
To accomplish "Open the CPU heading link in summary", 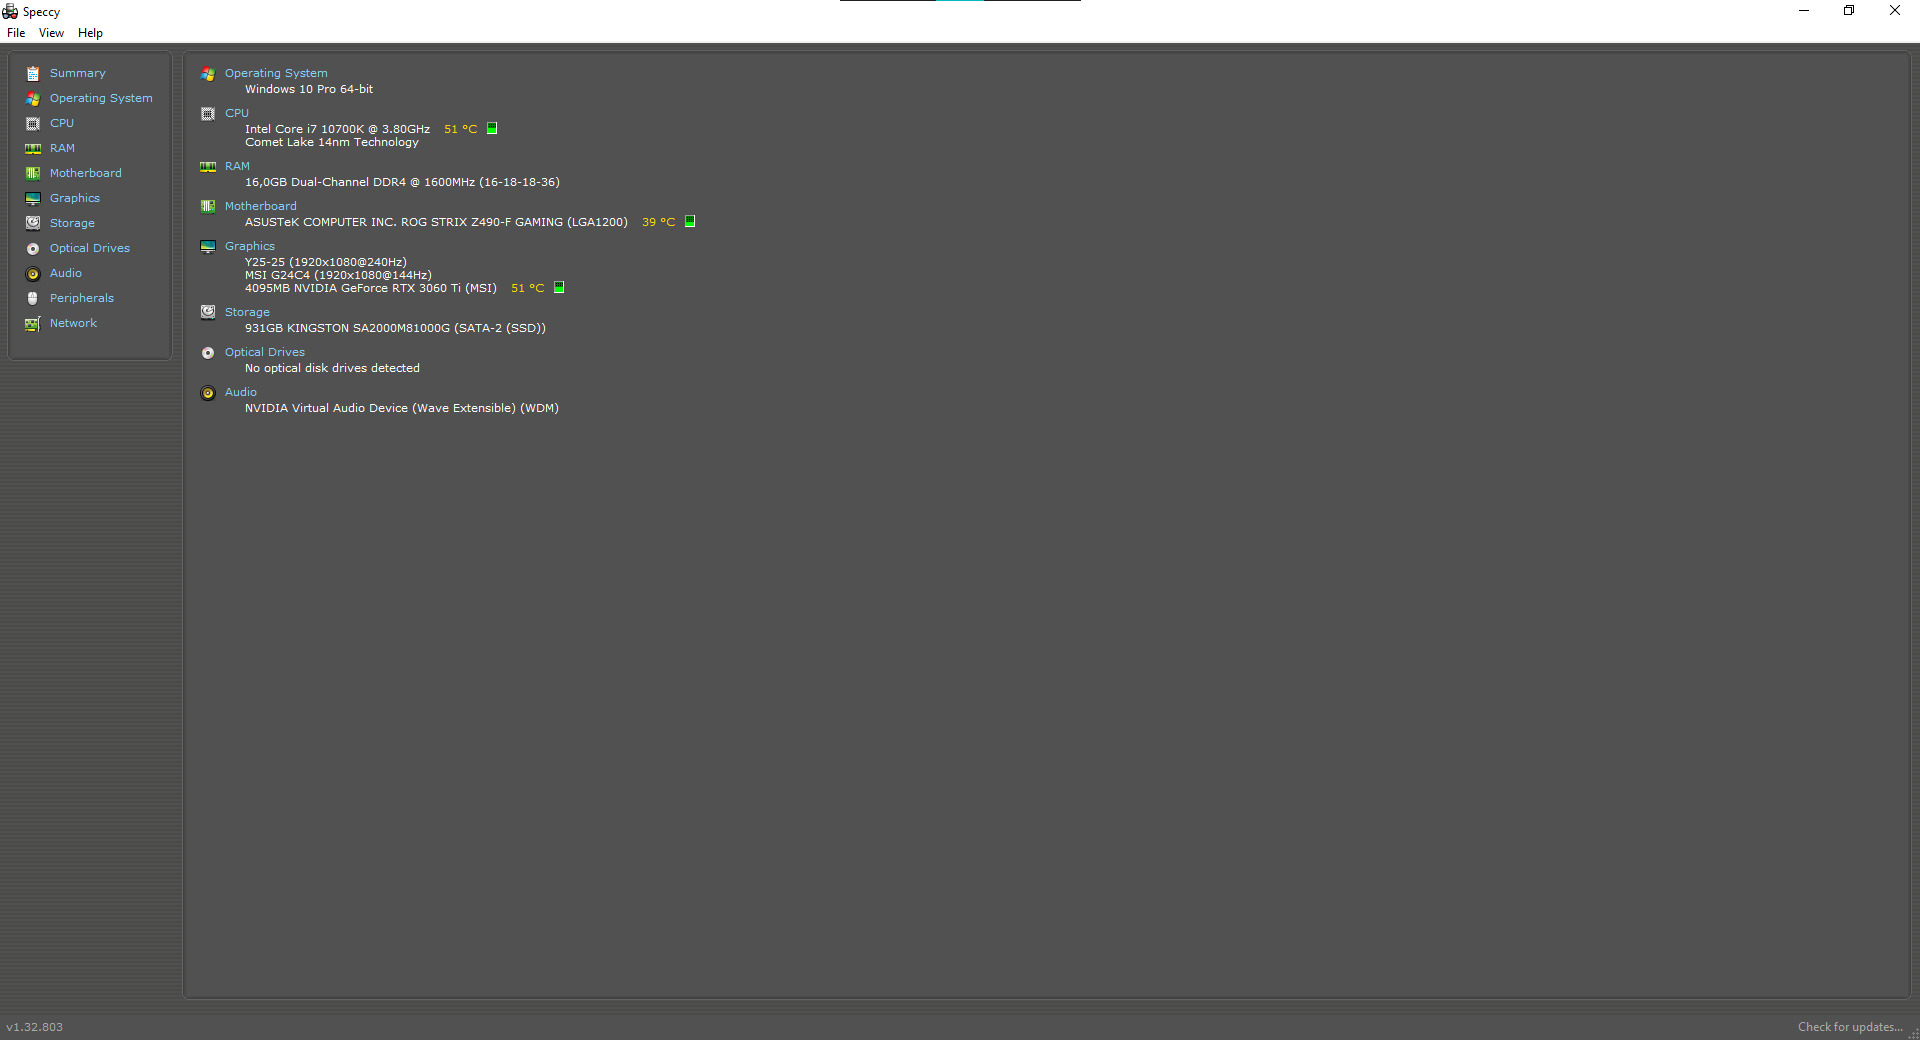I will tap(237, 113).
